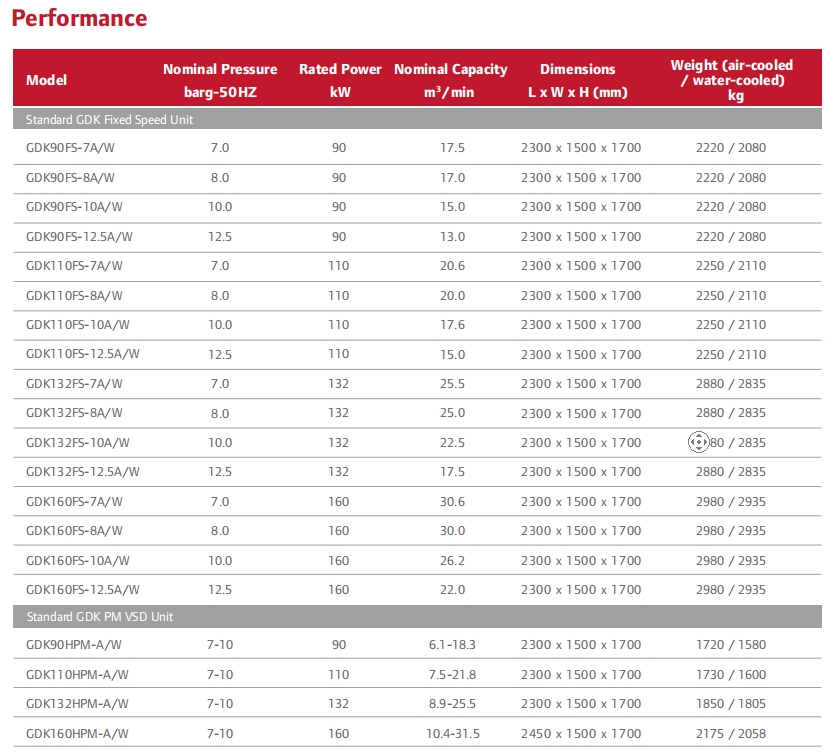
Task: Click model GDK160FS-7A/W
Action: click(x=74, y=502)
